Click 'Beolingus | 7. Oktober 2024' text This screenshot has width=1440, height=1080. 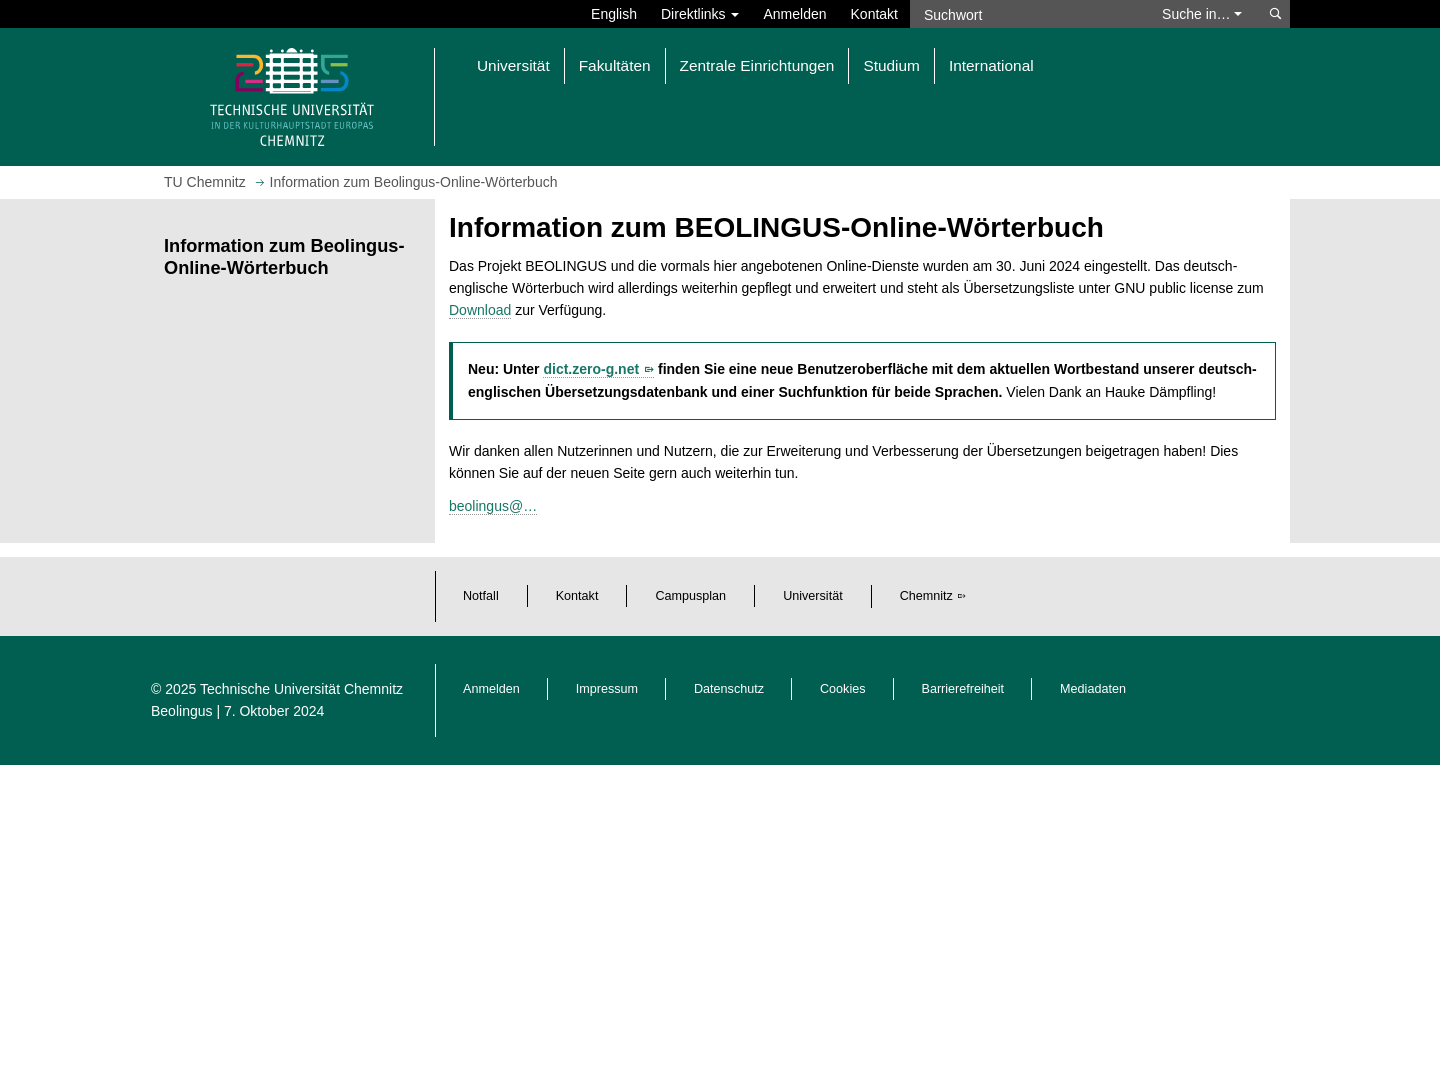238,711
